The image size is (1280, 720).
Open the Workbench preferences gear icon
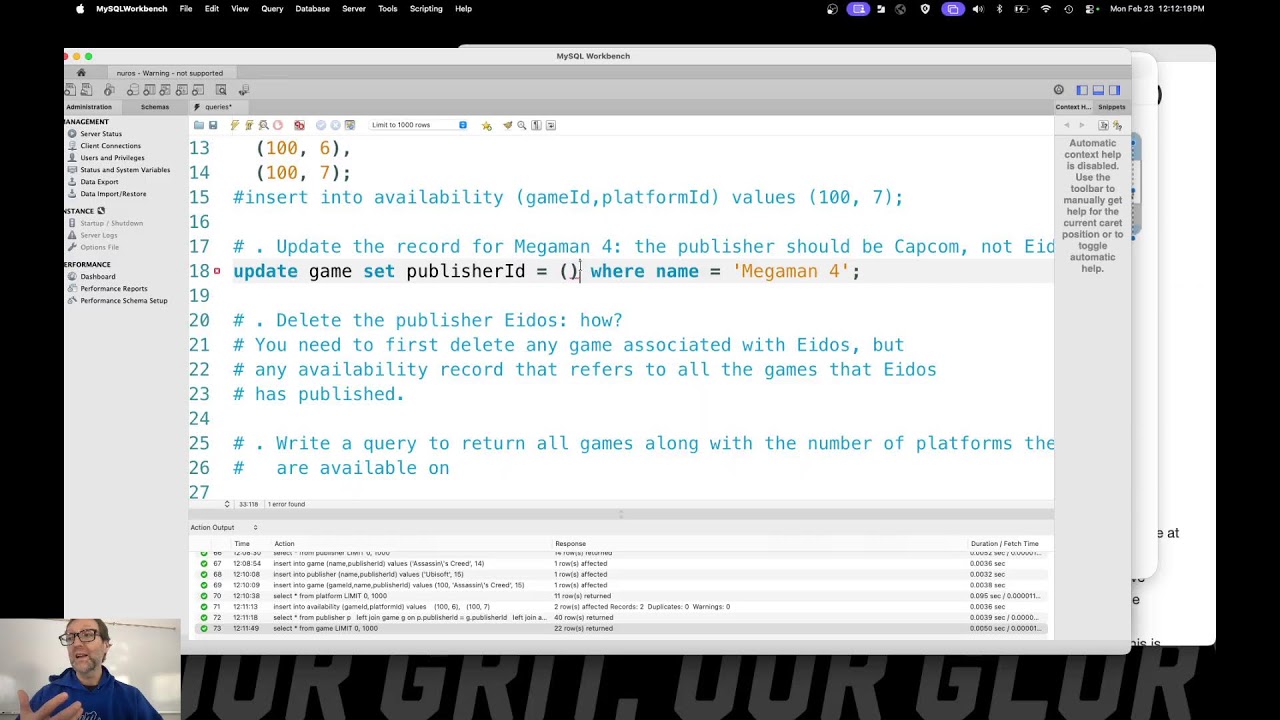coord(1059,90)
